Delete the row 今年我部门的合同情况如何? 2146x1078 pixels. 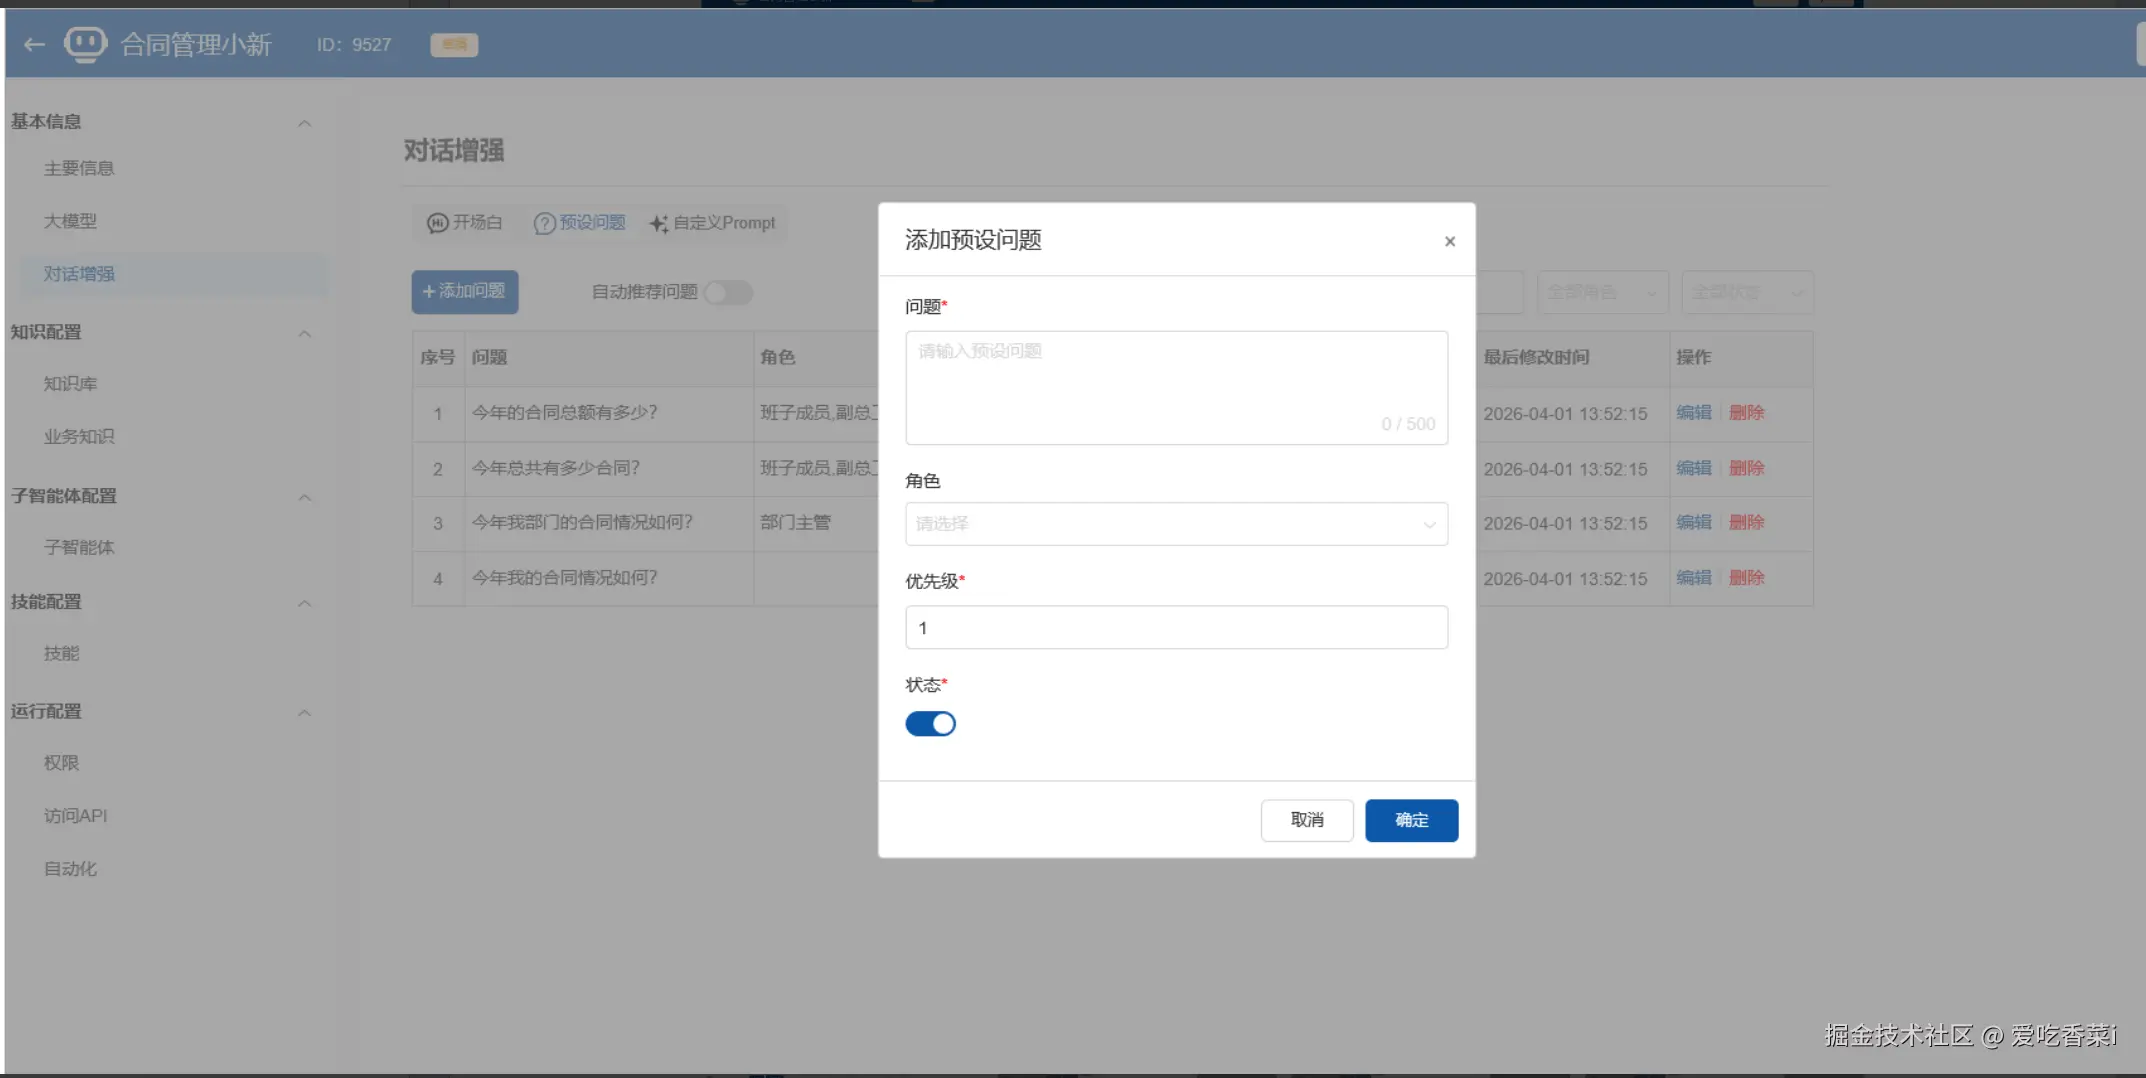coord(1746,522)
